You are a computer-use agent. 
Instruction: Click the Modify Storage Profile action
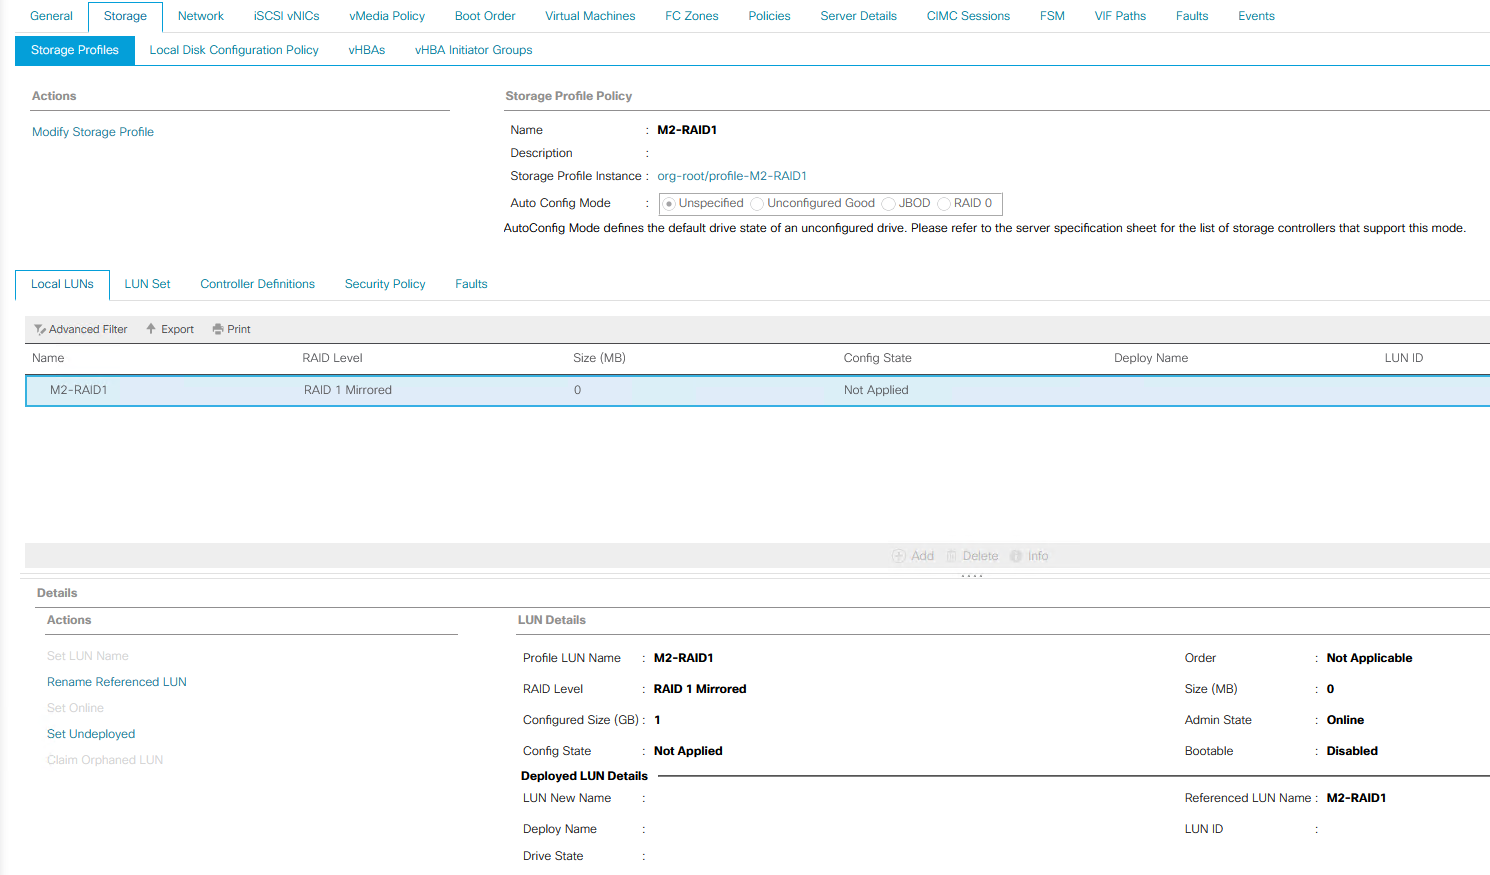tap(92, 131)
